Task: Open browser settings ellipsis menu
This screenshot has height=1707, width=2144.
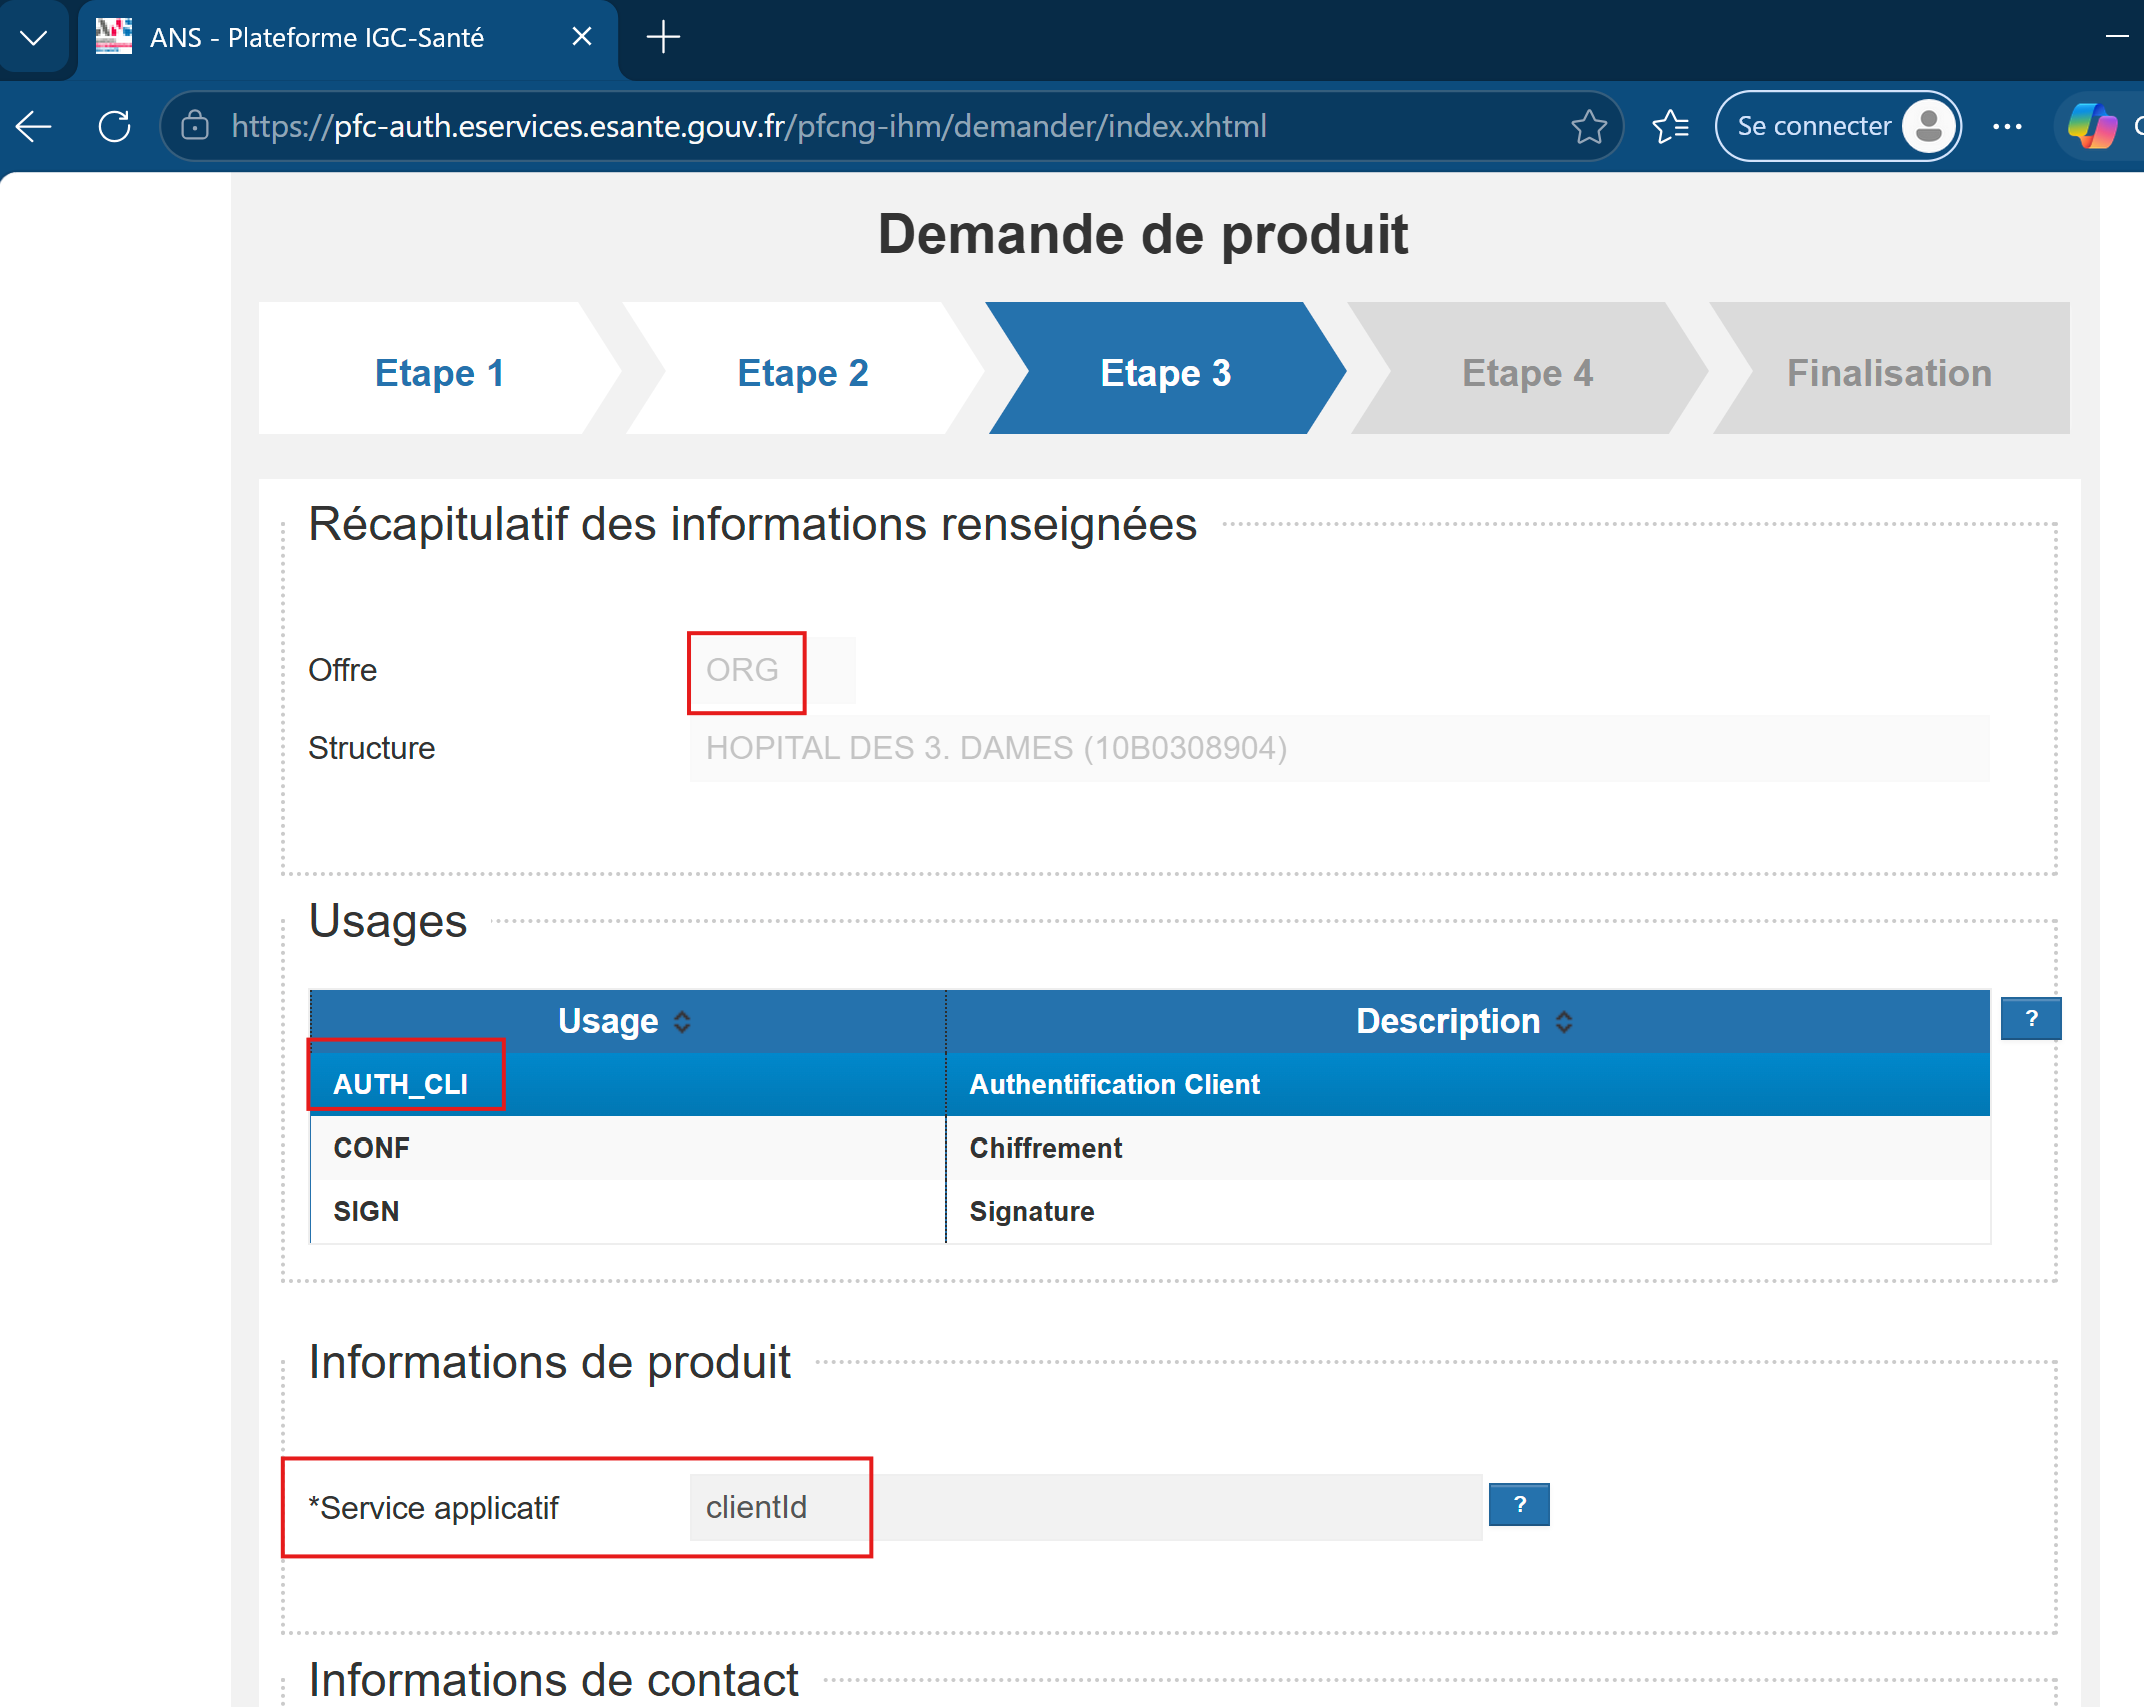Action: pos(2007,126)
